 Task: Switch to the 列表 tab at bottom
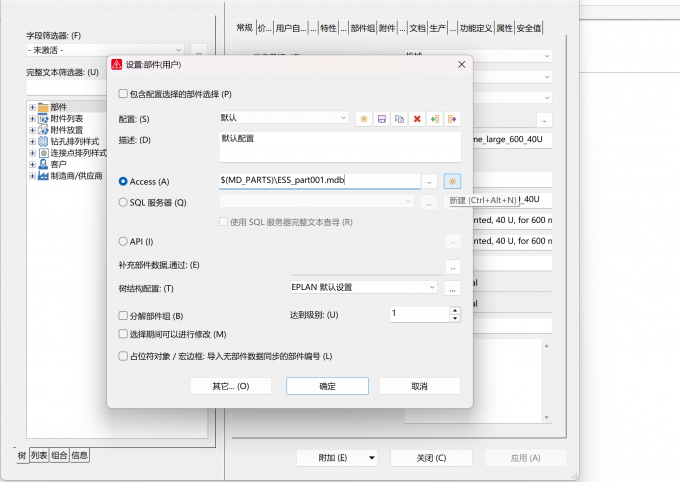click(39, 456)
